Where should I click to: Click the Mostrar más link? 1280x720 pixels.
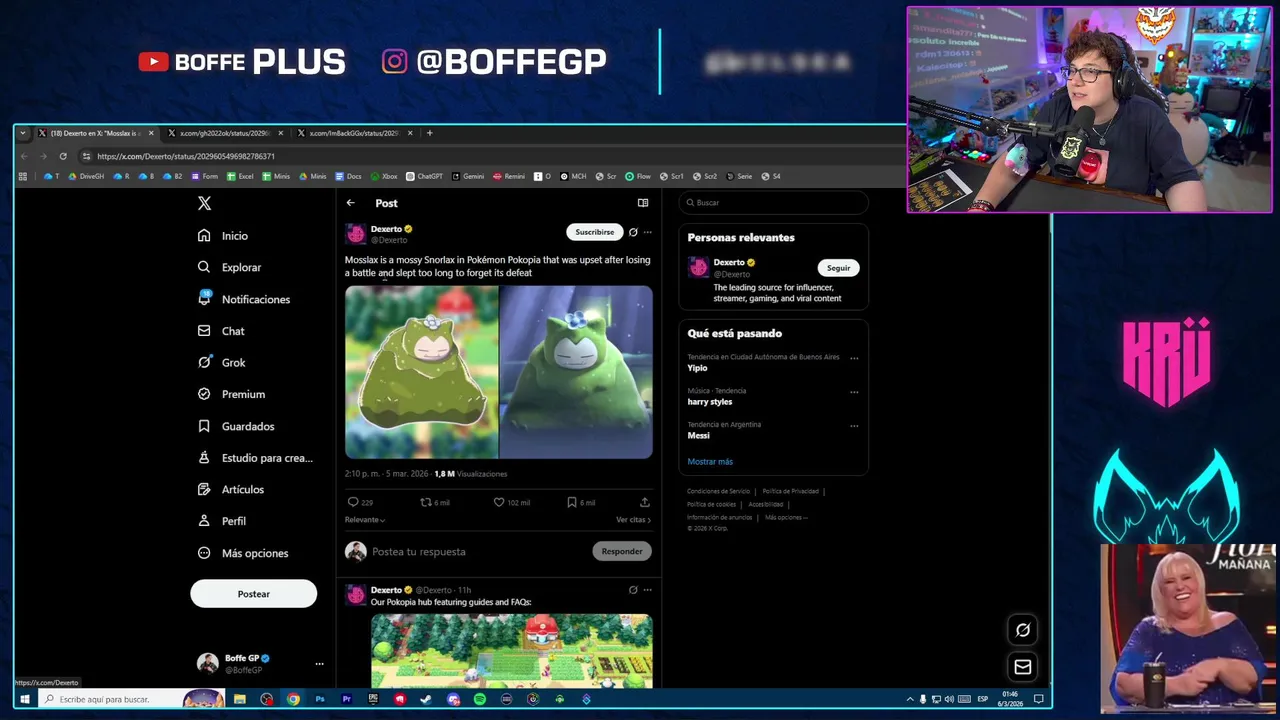tap(710, 462)
